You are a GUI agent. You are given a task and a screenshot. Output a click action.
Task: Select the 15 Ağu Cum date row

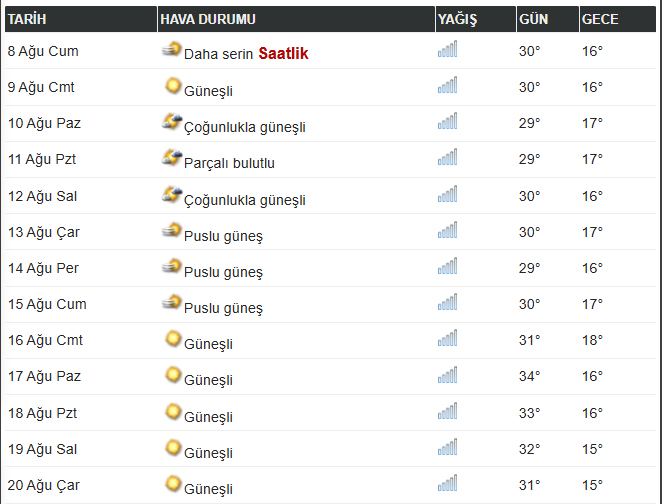(x=331, y=304)
